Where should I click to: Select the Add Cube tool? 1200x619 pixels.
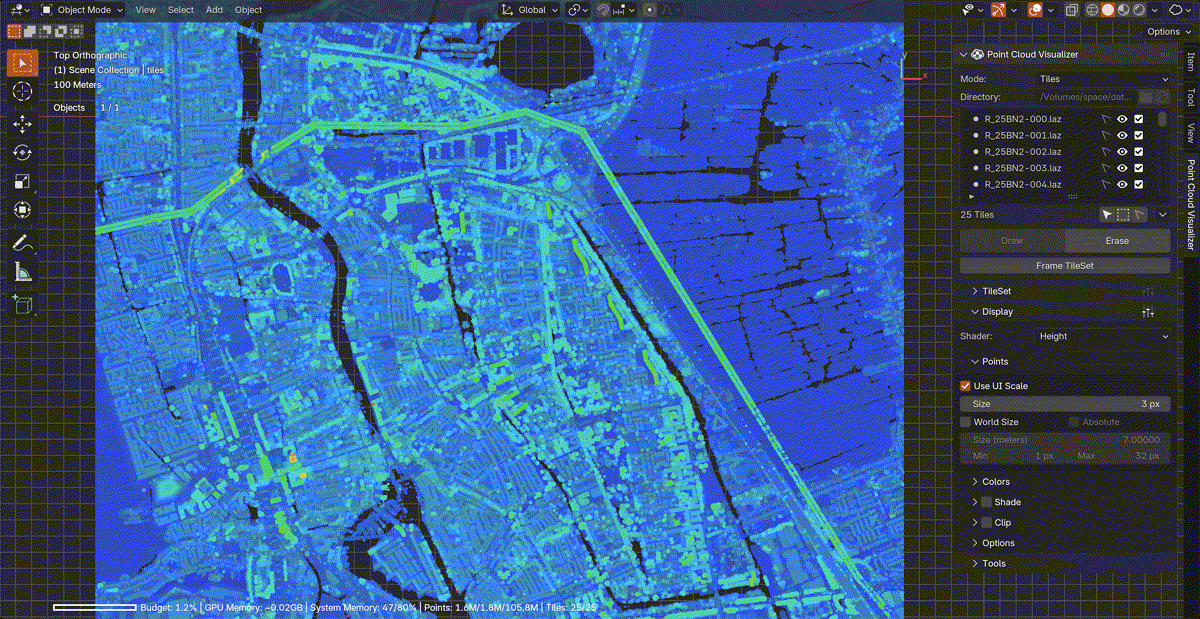pyautogui.click(x=22, y=303)
